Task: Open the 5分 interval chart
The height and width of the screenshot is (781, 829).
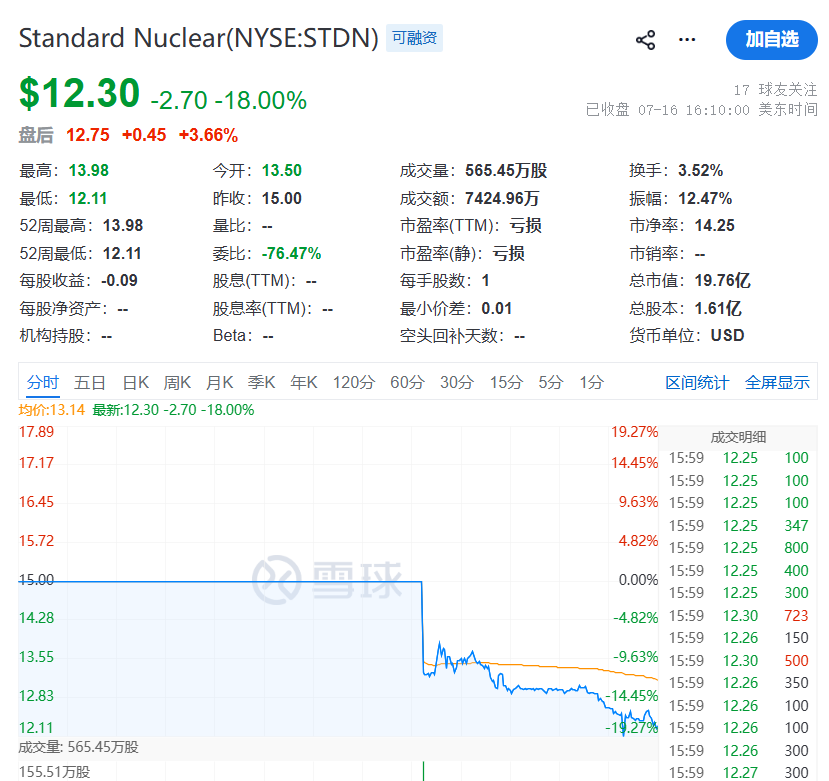Action: pyautogui.click(x=550, y=382)
